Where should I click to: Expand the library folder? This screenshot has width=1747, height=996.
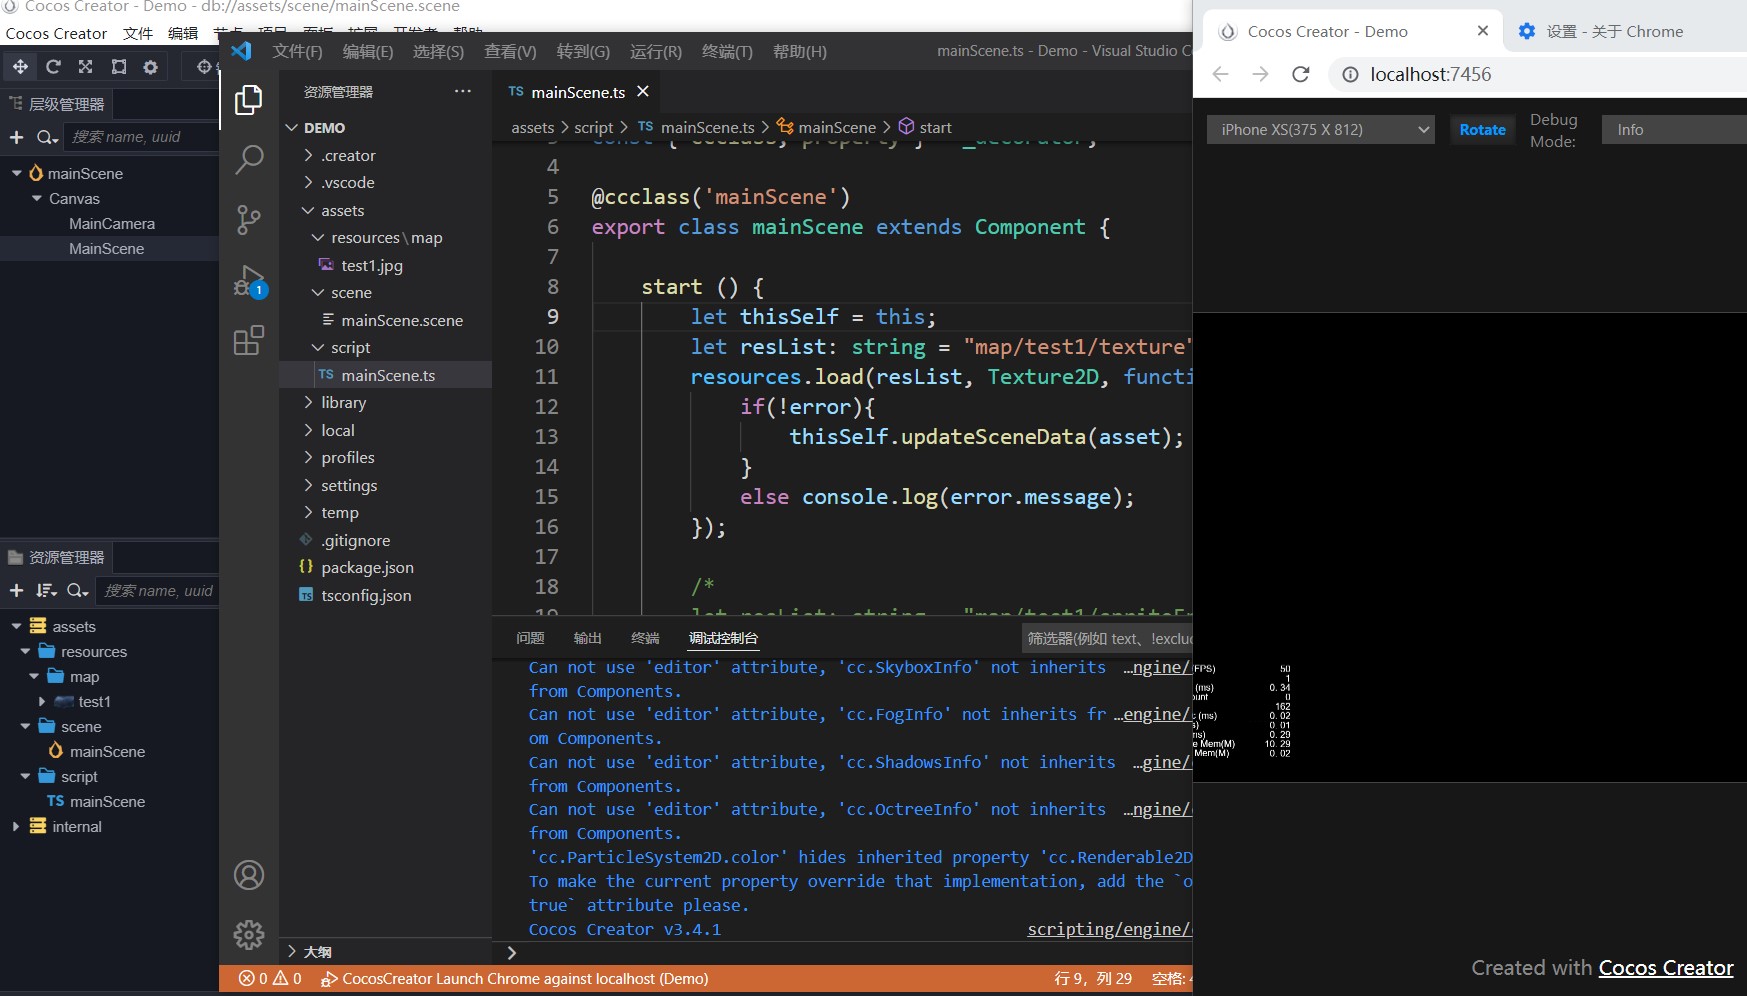tap(343, 403)
